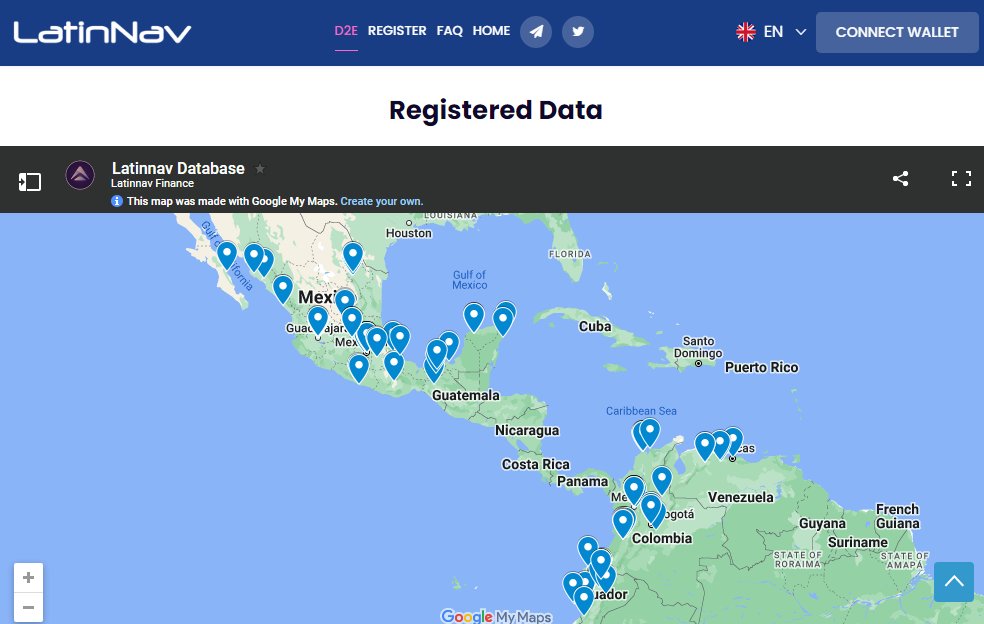View the map in fullscreen
Image resolution: width=984 pixels, height=624 pixels.
pyautogui.click(x=961, y=178)
